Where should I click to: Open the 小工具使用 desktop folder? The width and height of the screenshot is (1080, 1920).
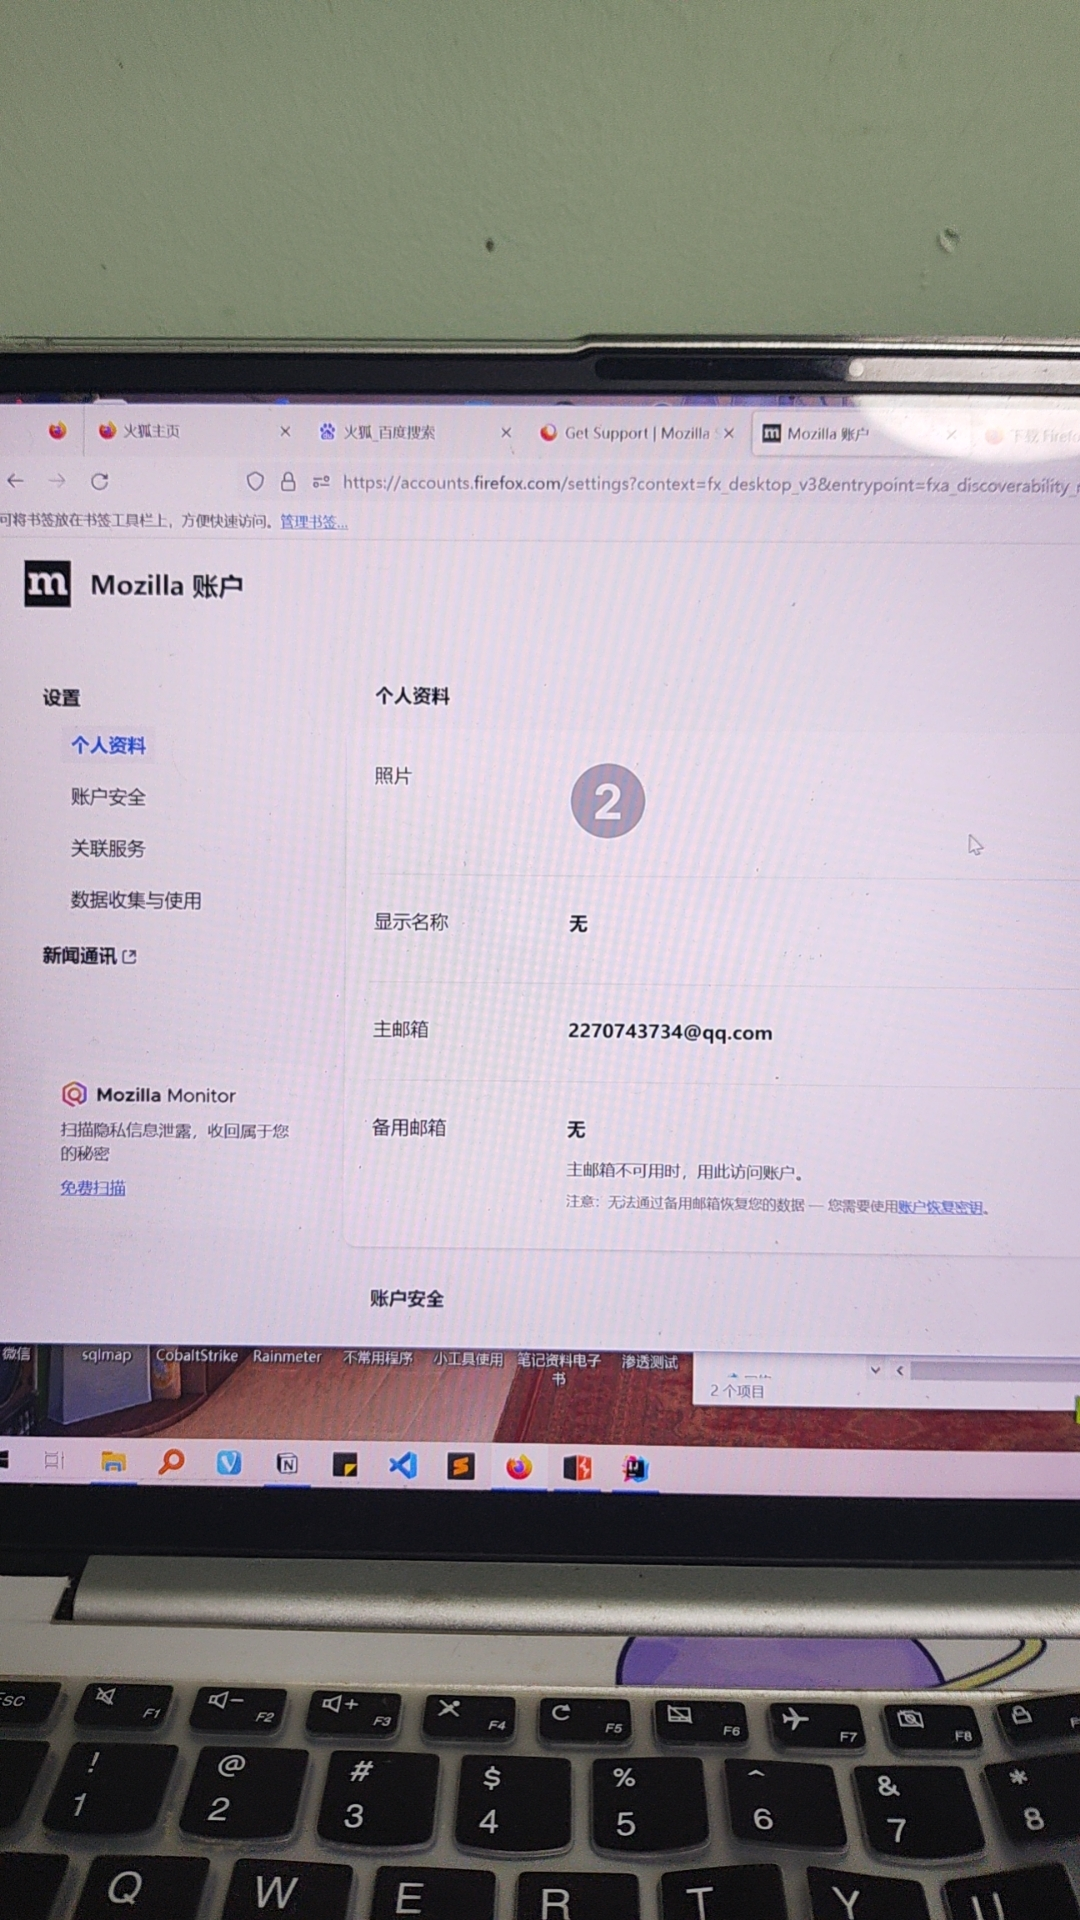click(468, 1359)
